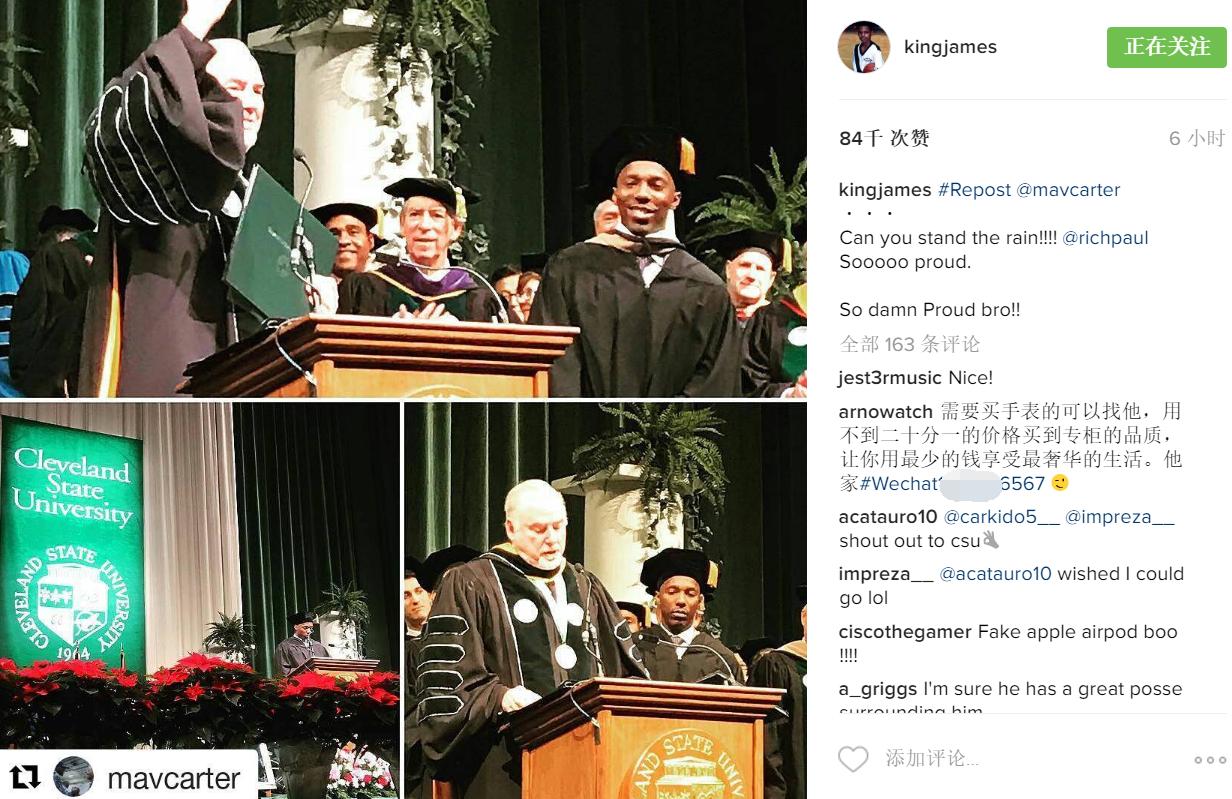
Task: Click the repost arrows icon on photo
Action: coord(25,777)
